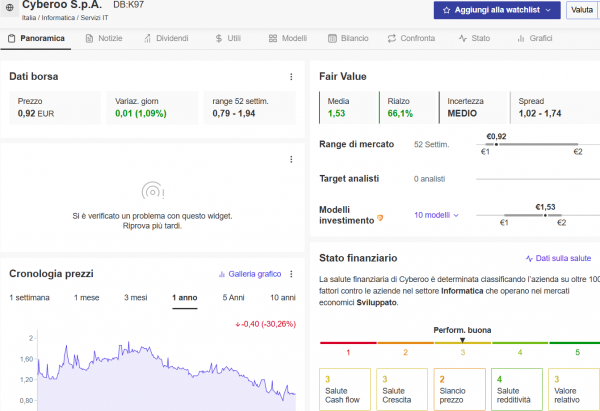Switch to the Bilancio tab
Image resolution: width=600 pixels, height=411 pixels.
tap(347, 39)
